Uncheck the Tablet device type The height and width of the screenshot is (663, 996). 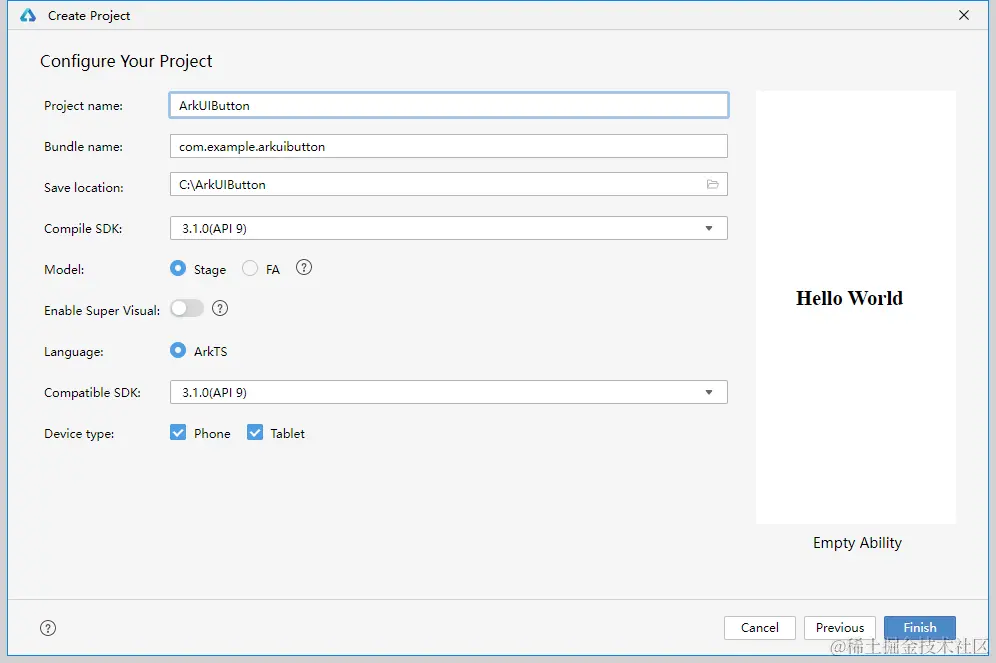point(255,433)
